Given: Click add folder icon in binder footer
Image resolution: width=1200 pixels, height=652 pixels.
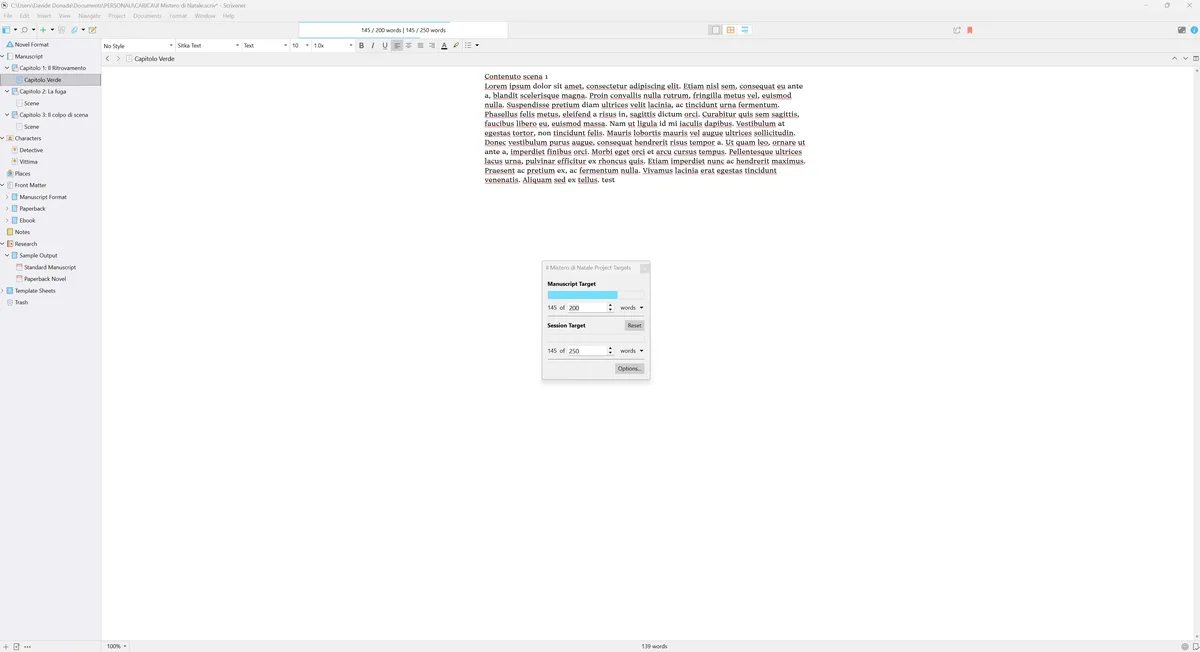Looking at the screenshot, I should tap(16, 646).
